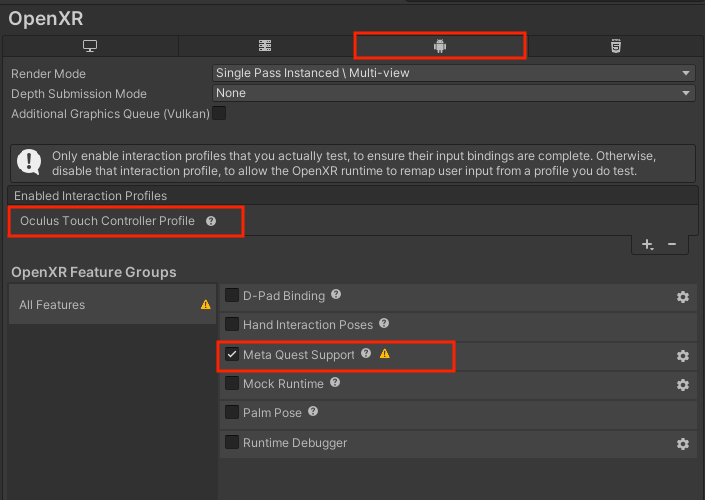Image resolution: width=705 pixels, height=500 pixels.
Task: Add an interaction profile with plus button
Action: coord(647,244)
